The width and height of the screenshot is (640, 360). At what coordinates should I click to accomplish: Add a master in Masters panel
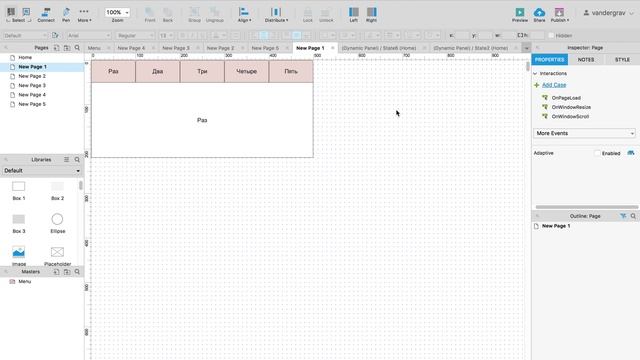tap(56, 272)
